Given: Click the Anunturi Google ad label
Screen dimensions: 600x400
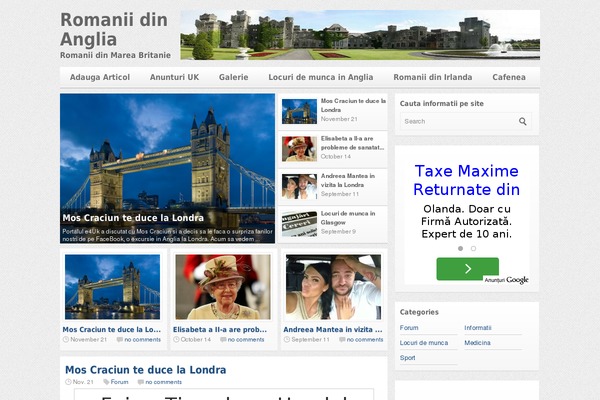Looking at the screenshot, I should click(x=507, y=280).
